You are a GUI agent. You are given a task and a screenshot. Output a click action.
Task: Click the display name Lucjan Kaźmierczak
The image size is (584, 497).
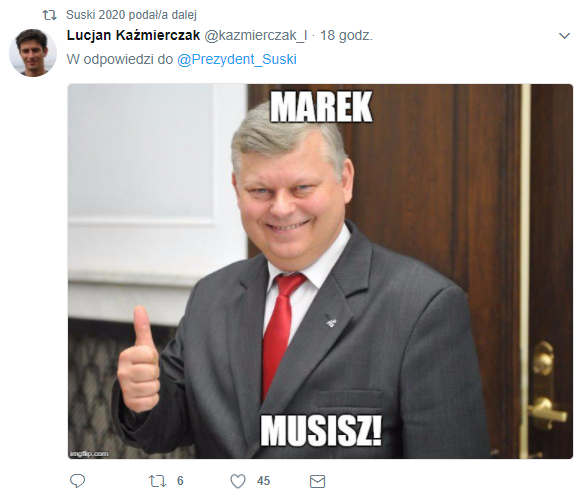point(133,35)
